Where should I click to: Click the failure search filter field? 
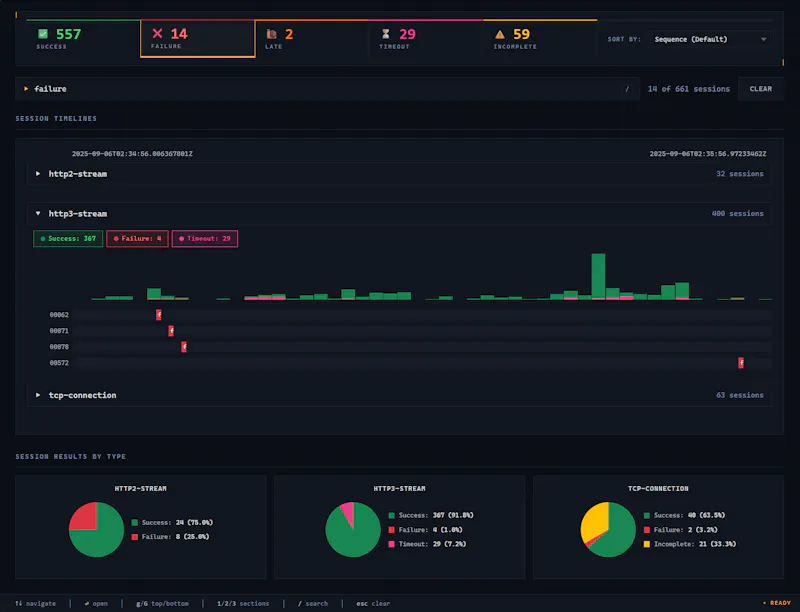327,89
